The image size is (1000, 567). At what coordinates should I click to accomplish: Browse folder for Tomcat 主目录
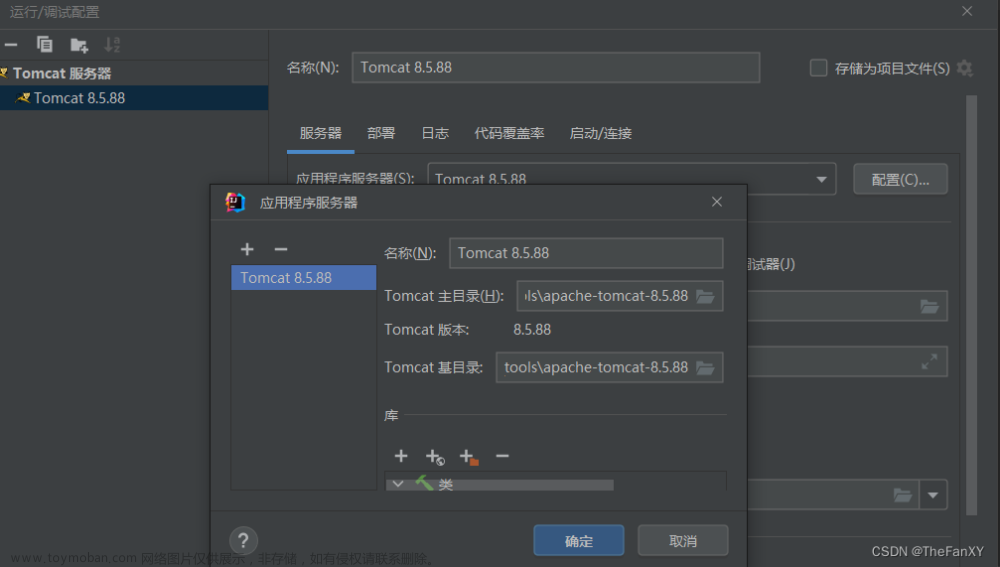[x=705, y=297]
